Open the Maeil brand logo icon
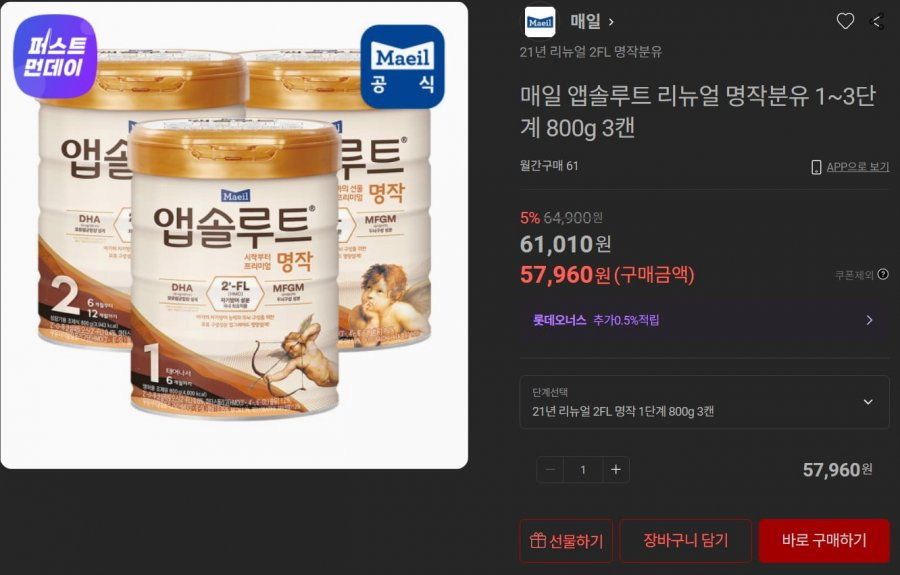 click(540, 22)
